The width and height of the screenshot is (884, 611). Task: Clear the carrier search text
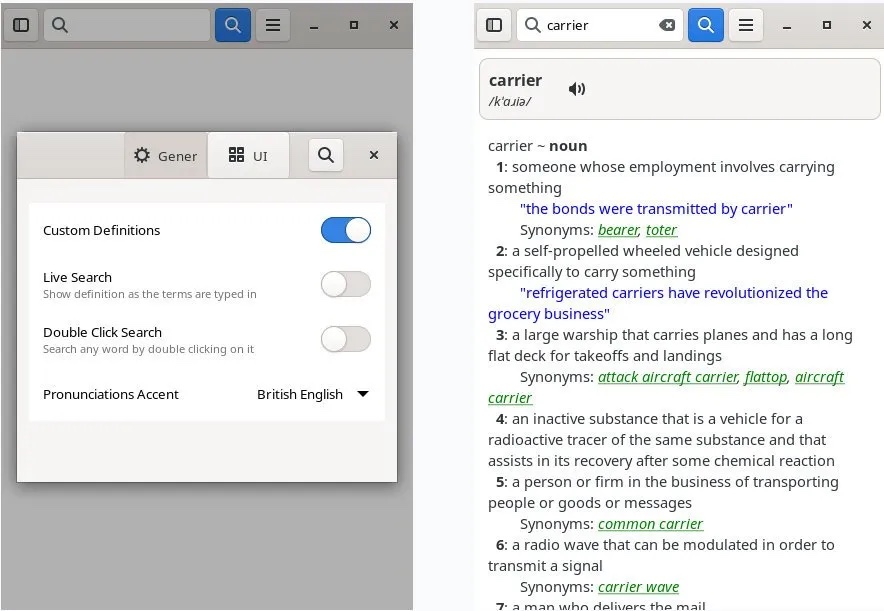667,25
